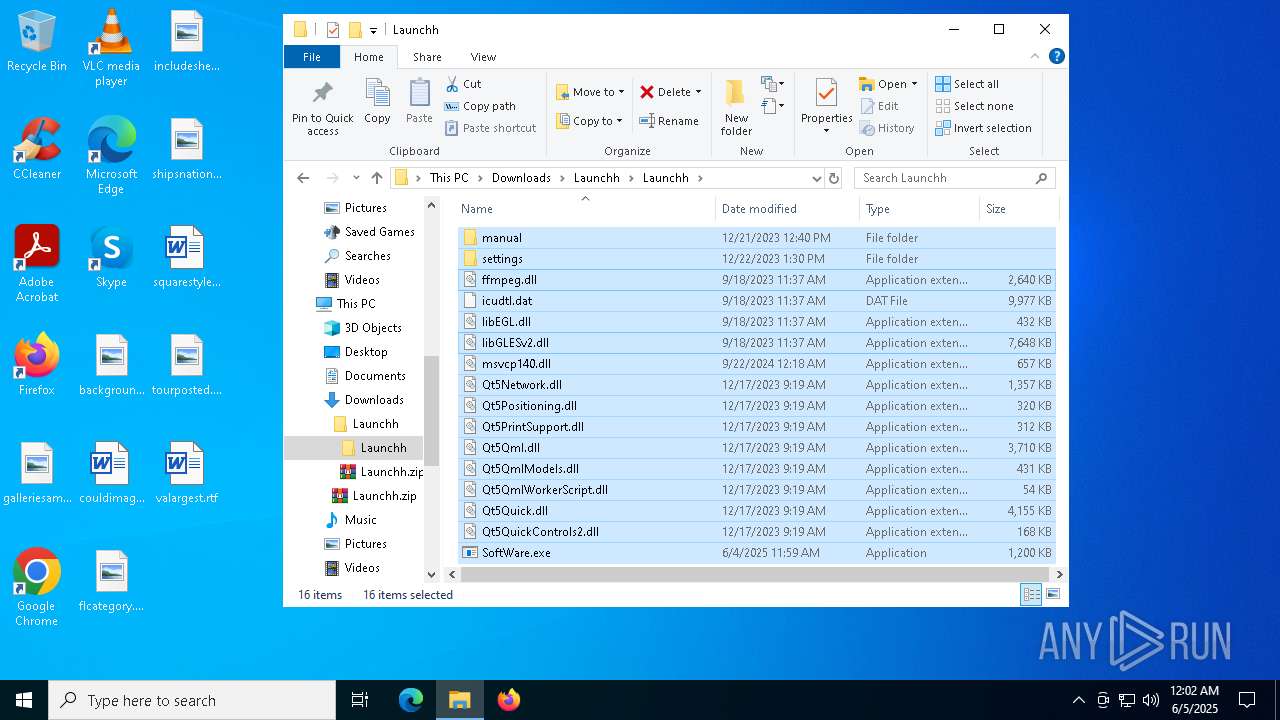1280x720 pixels.
Task: Click Rename in the Organize group
Action: coord(669,121)
